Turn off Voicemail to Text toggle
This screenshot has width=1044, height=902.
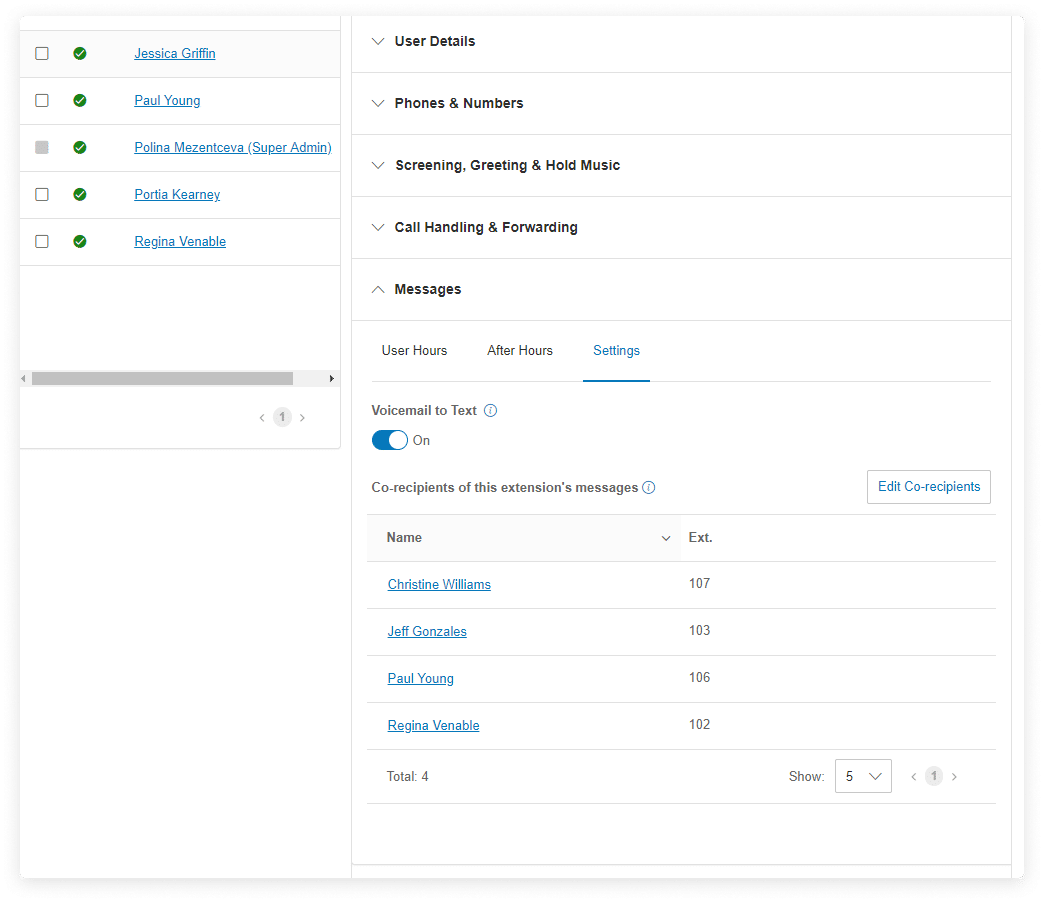pyautogui.click(x=390, y=441)
